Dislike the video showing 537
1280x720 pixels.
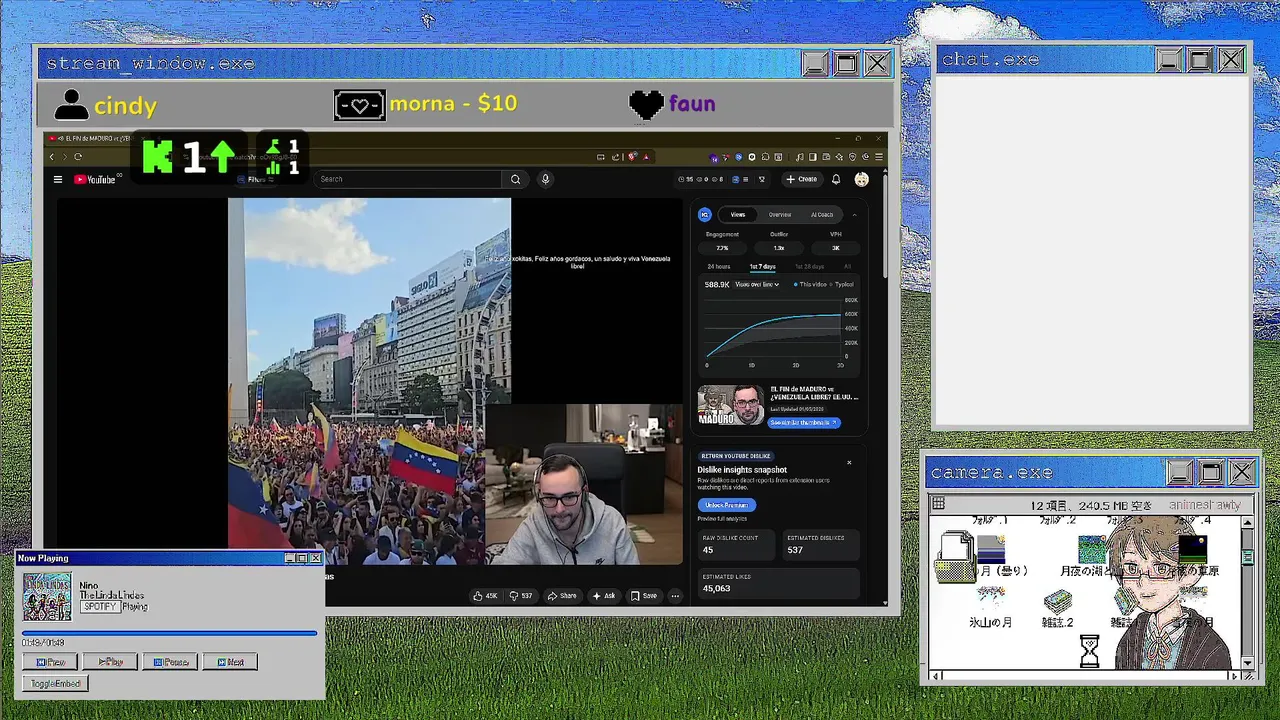[521, 595]
